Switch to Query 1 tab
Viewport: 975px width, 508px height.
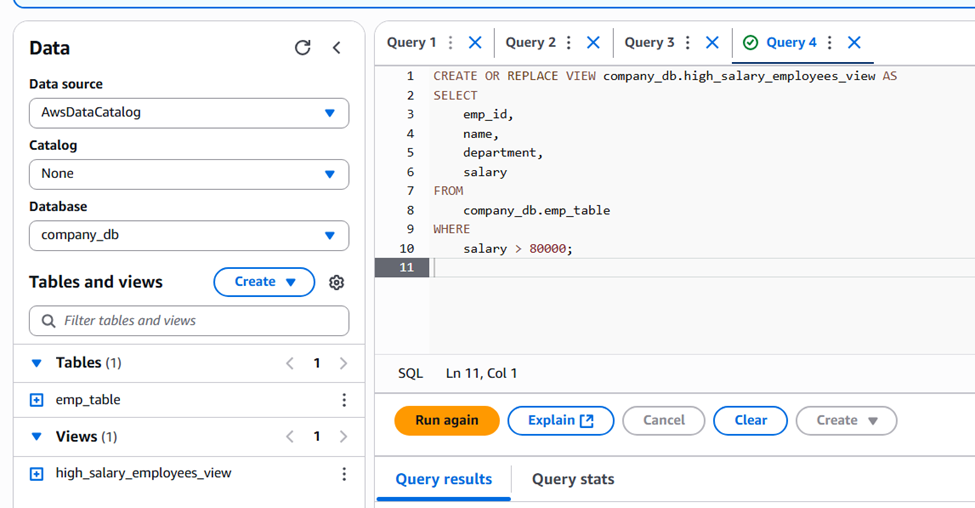(x=411, y=42)
